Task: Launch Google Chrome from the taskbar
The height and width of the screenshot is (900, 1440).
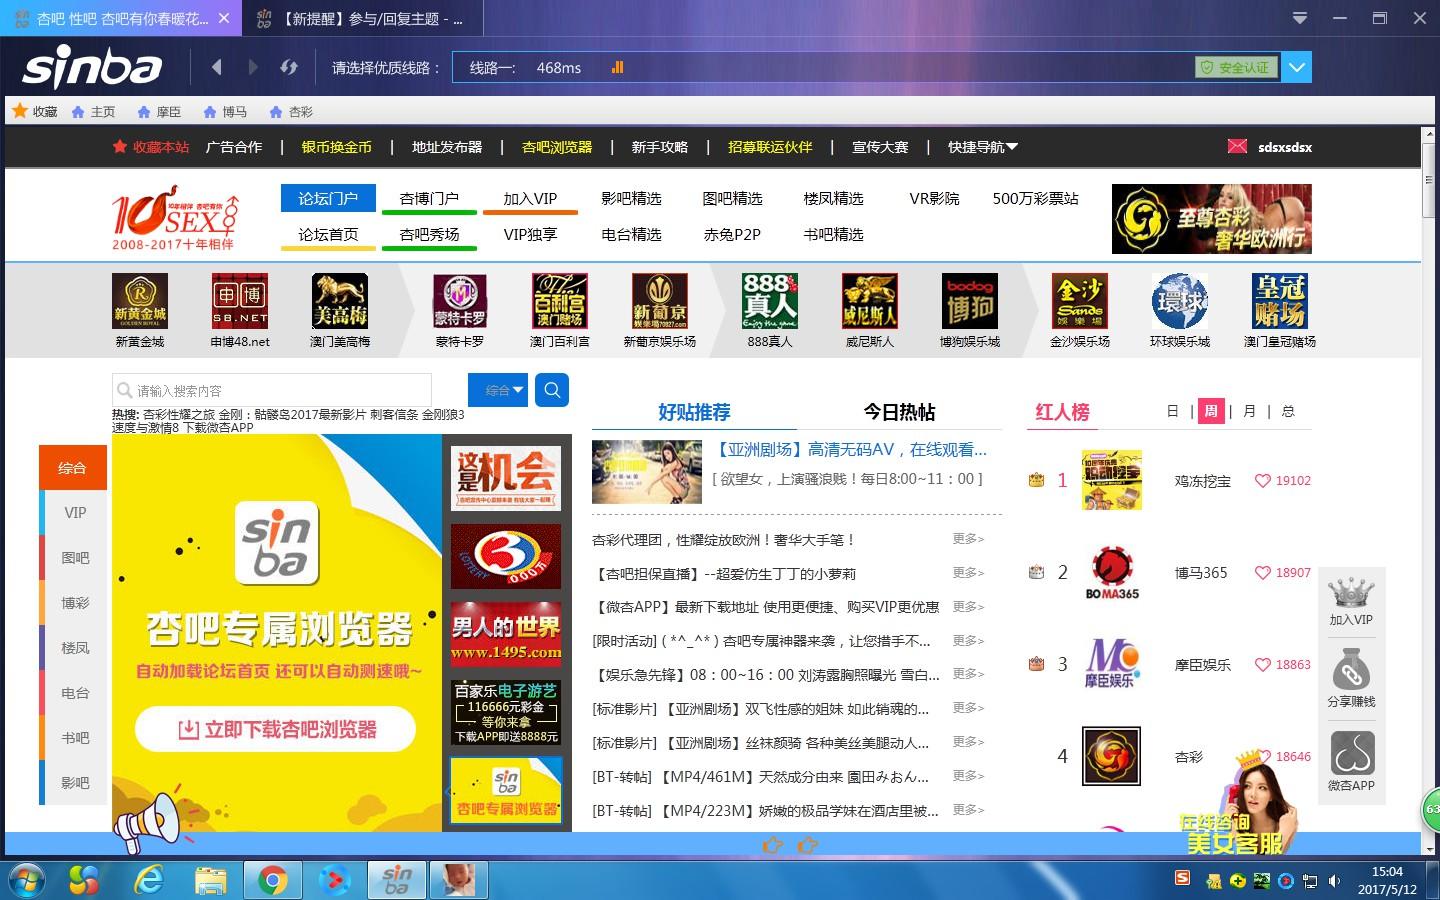Action: click(272, 880)
